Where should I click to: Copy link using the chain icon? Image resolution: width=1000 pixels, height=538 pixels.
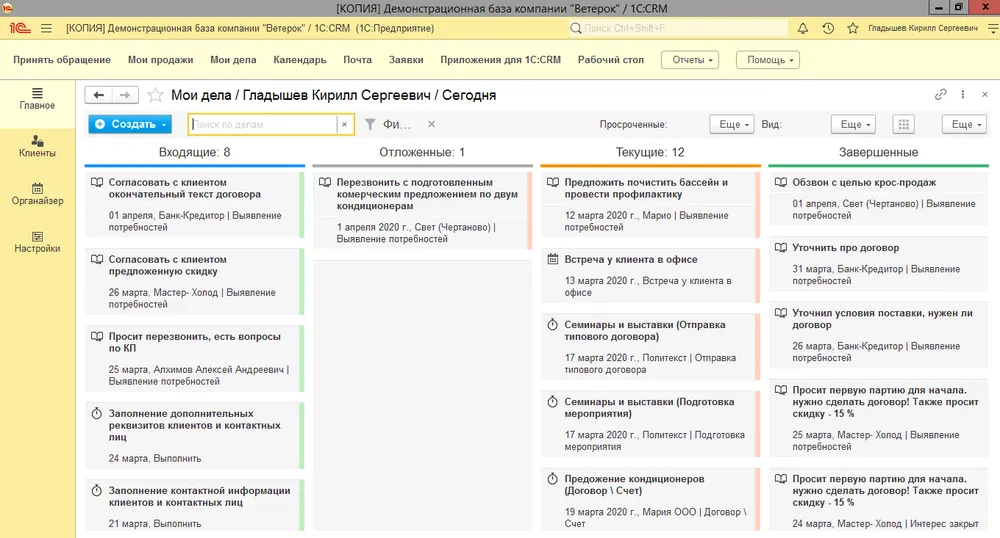(x=941, y=94)
